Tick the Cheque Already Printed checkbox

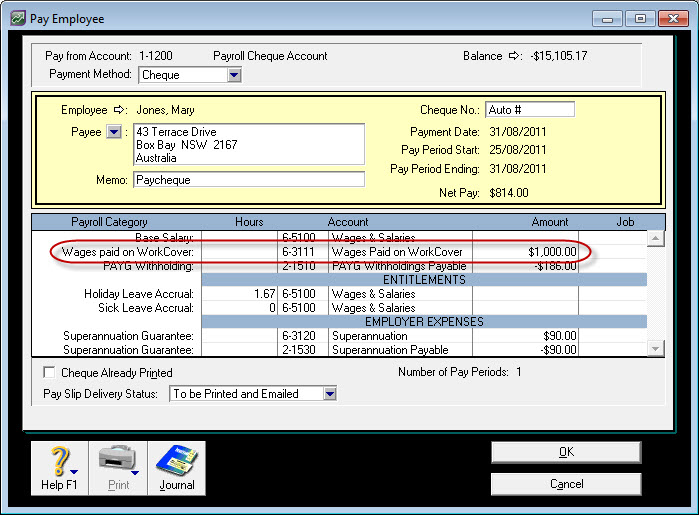[49, 373]
